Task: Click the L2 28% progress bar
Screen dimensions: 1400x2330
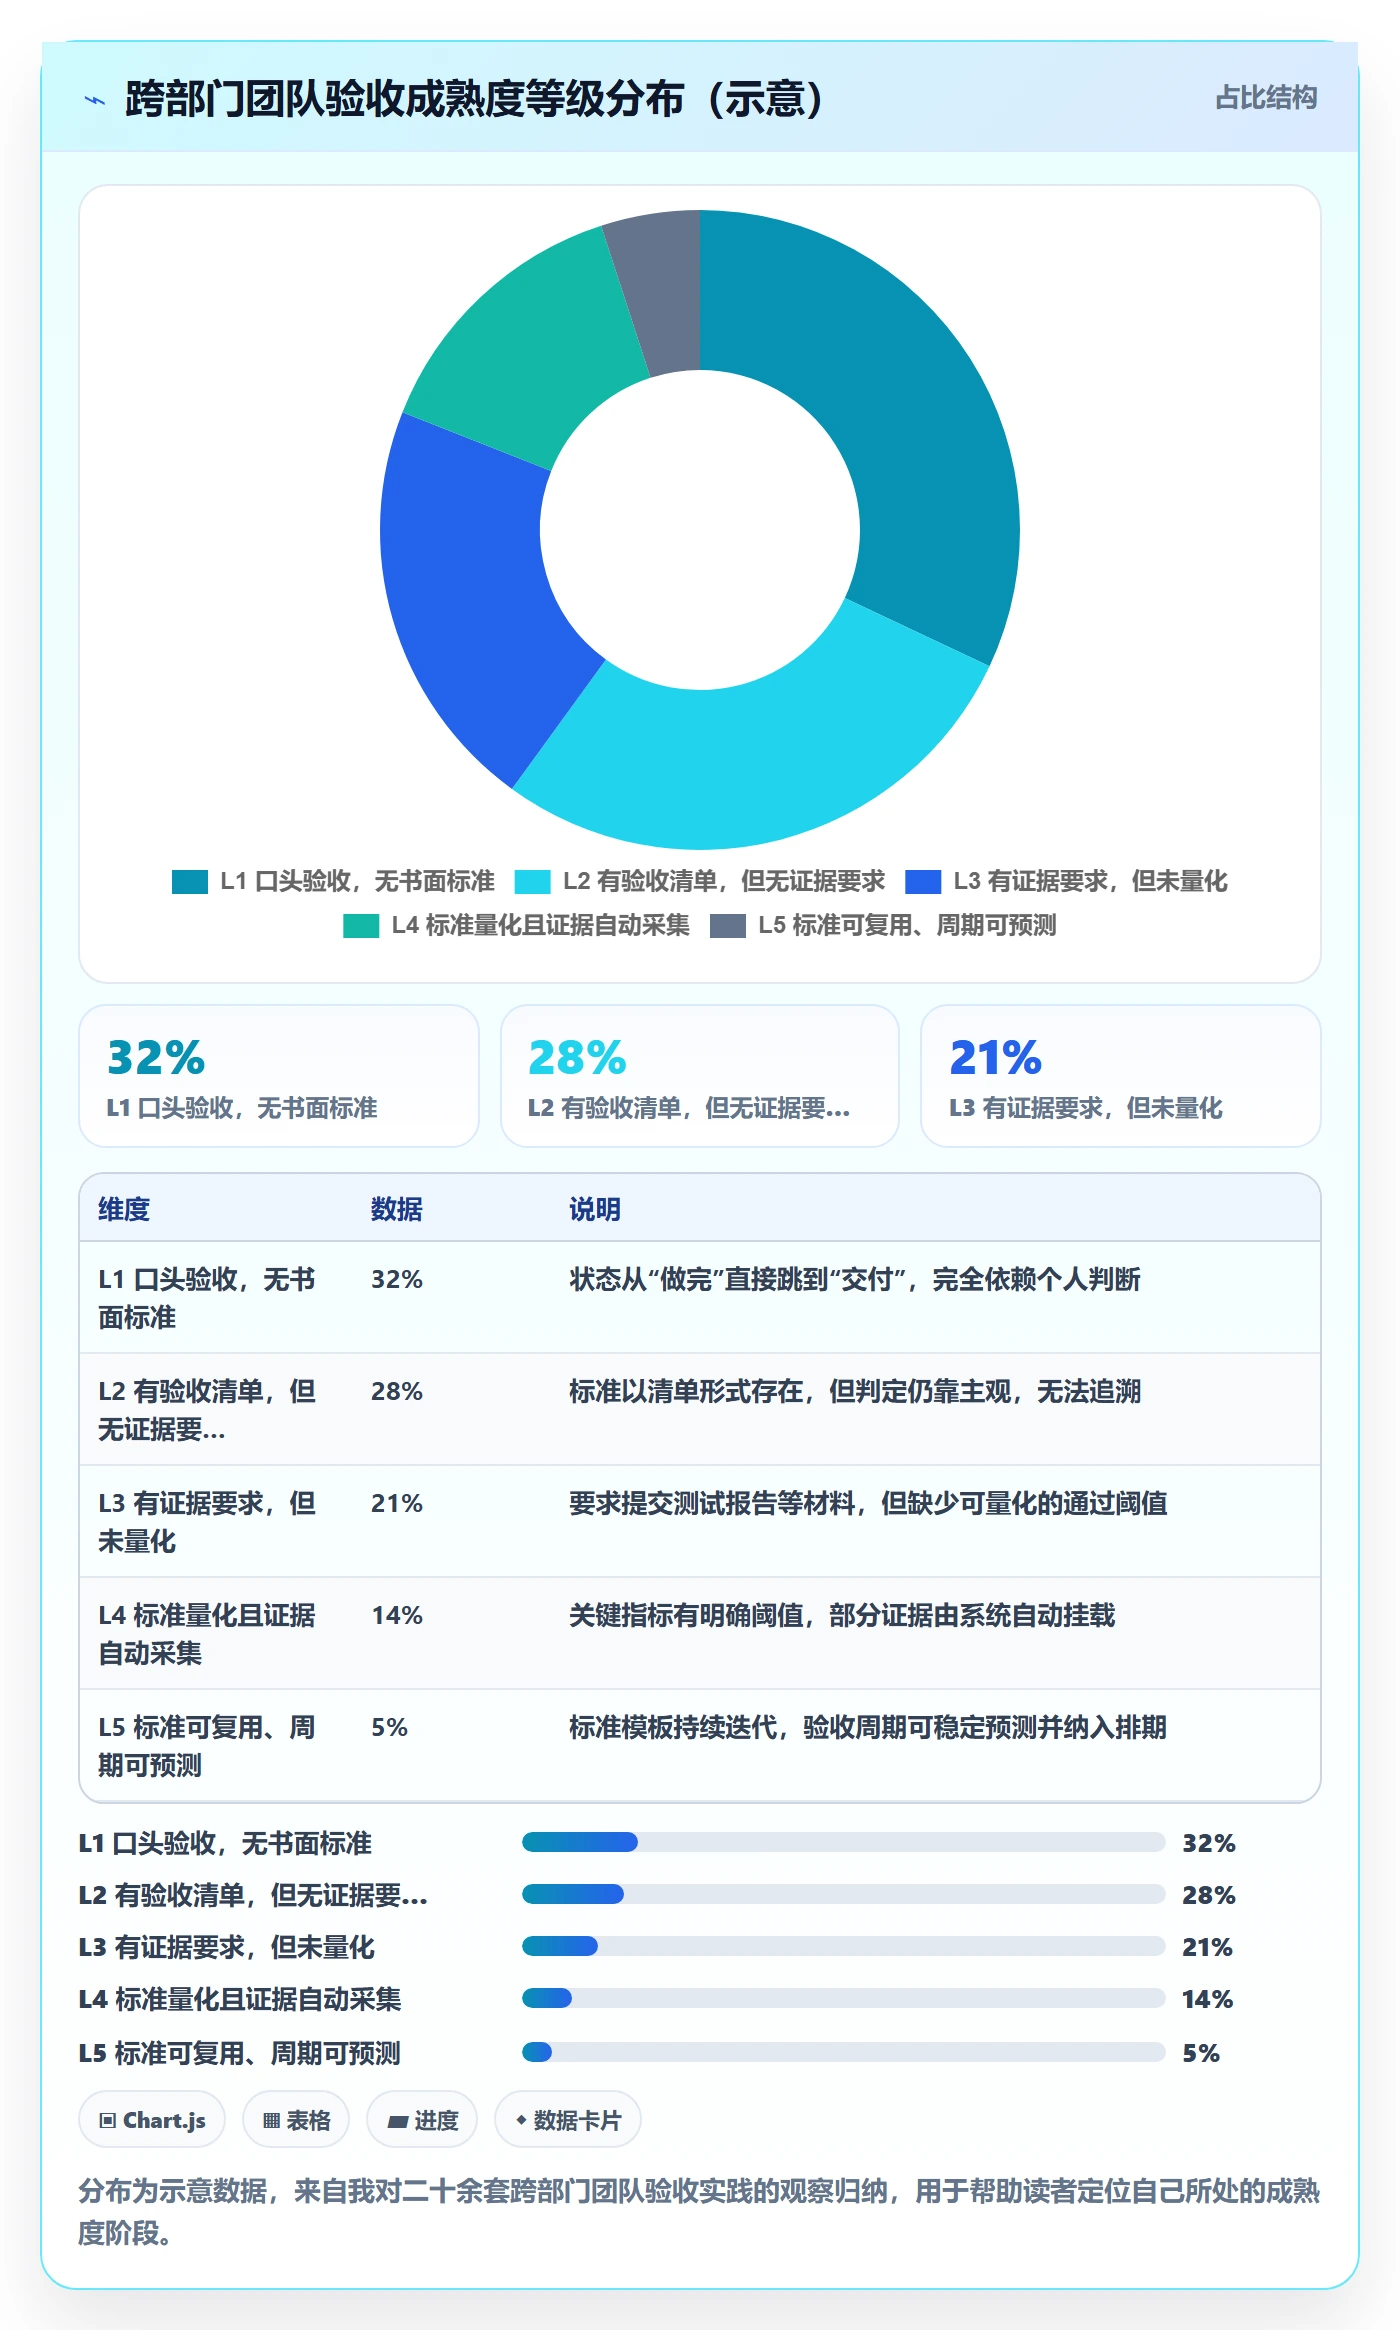Action: [843, 1894]
